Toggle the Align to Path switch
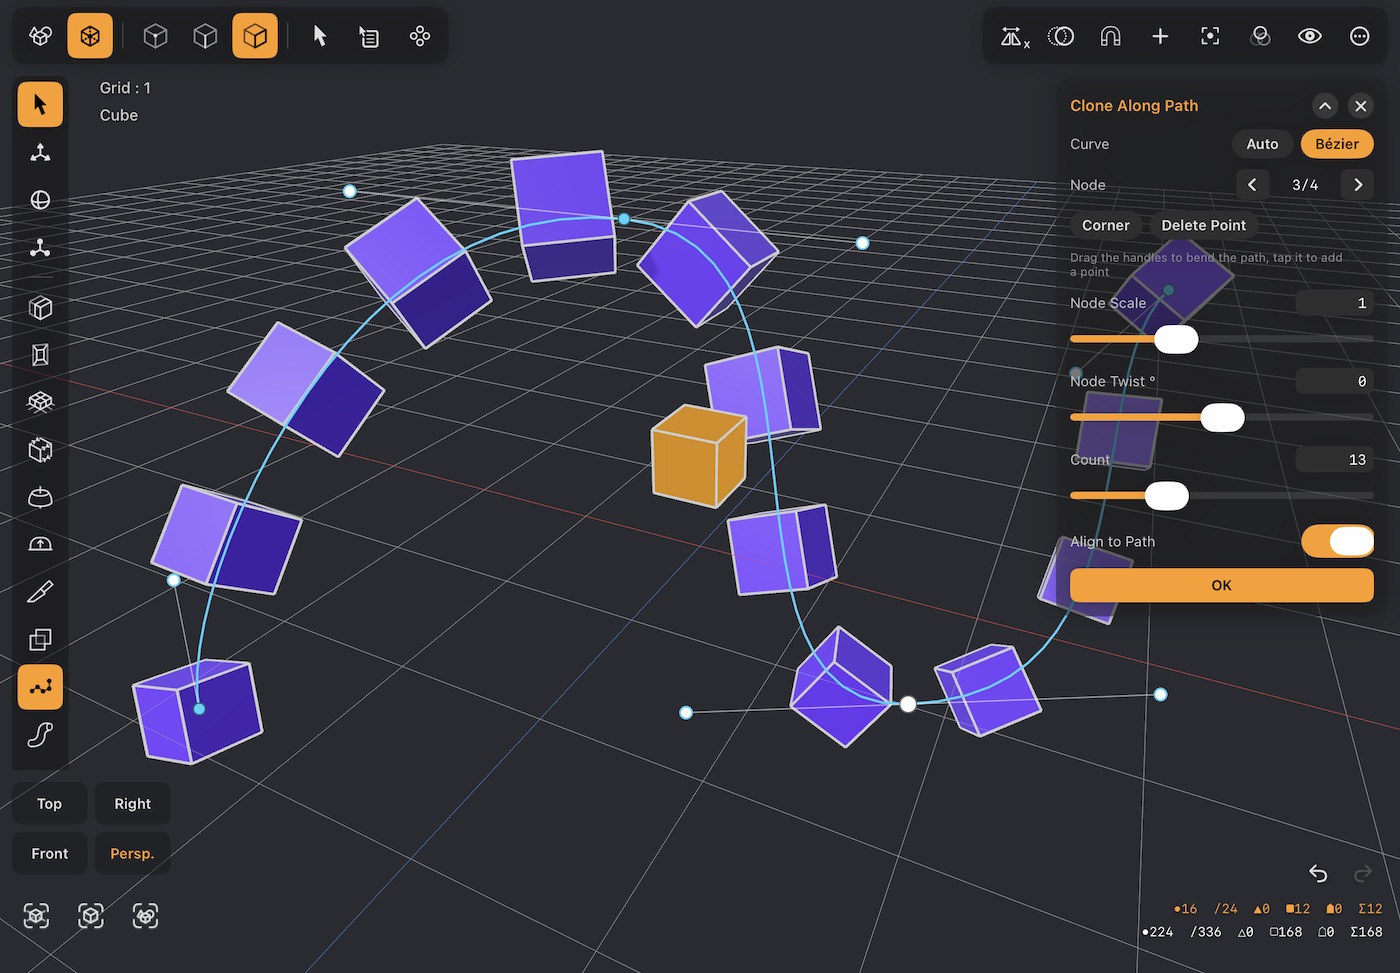The width and height of the screenshot is (1400, 973). pos(1337,541)
